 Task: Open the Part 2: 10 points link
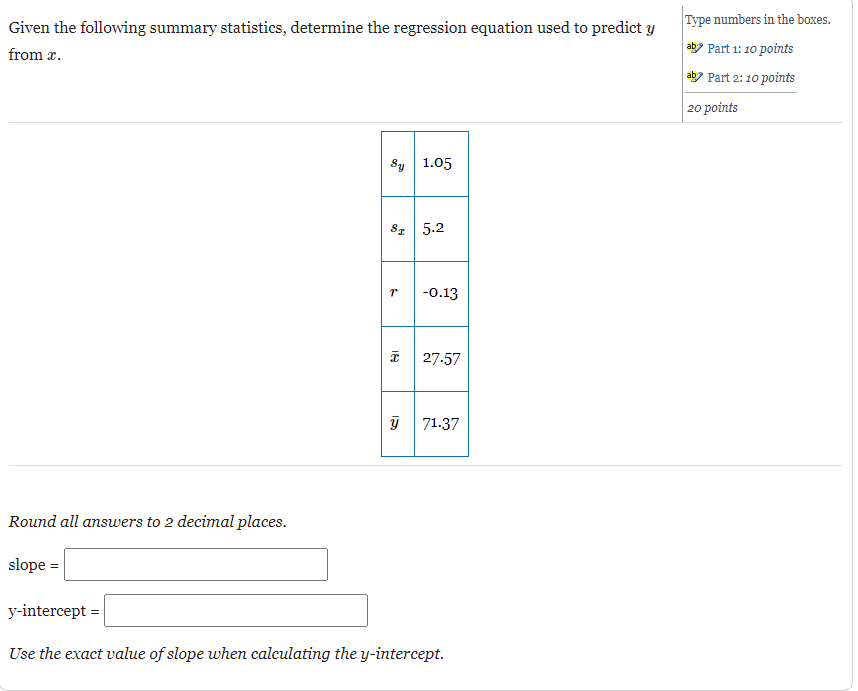point(752,77)
